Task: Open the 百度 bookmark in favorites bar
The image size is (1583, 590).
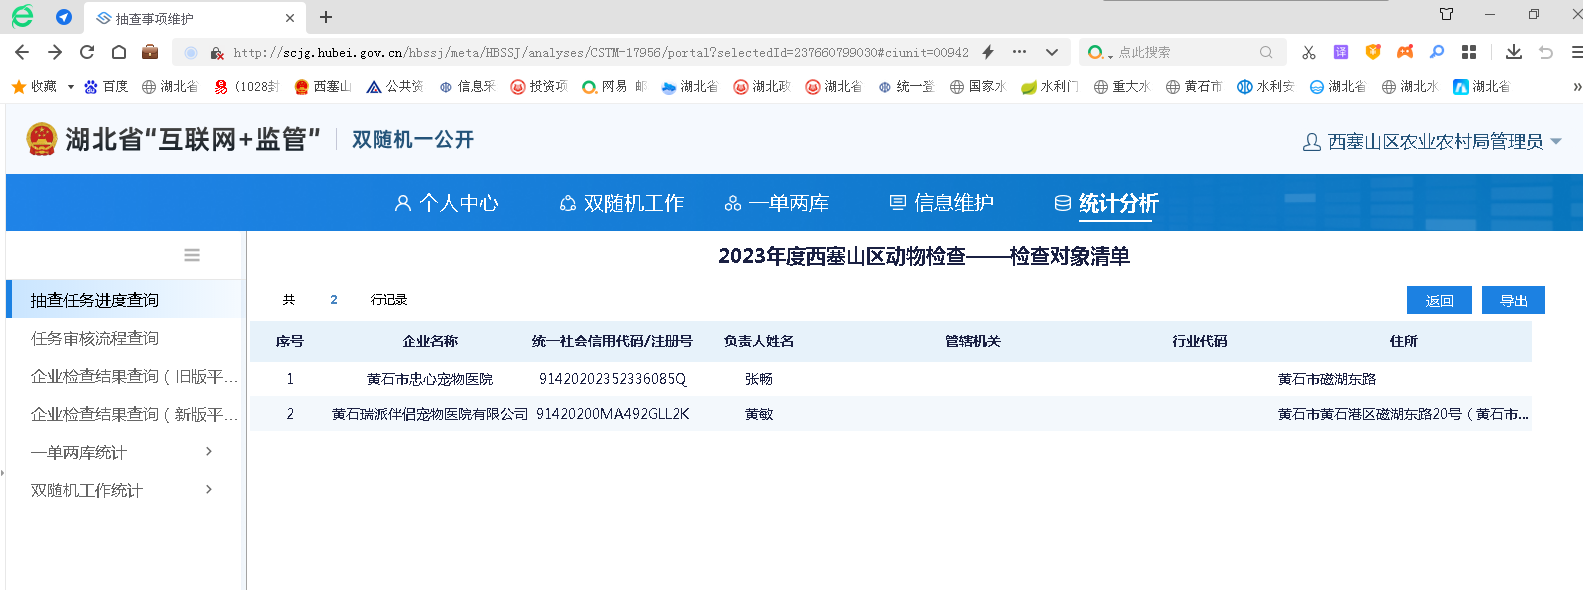Action: pos(106,87)
